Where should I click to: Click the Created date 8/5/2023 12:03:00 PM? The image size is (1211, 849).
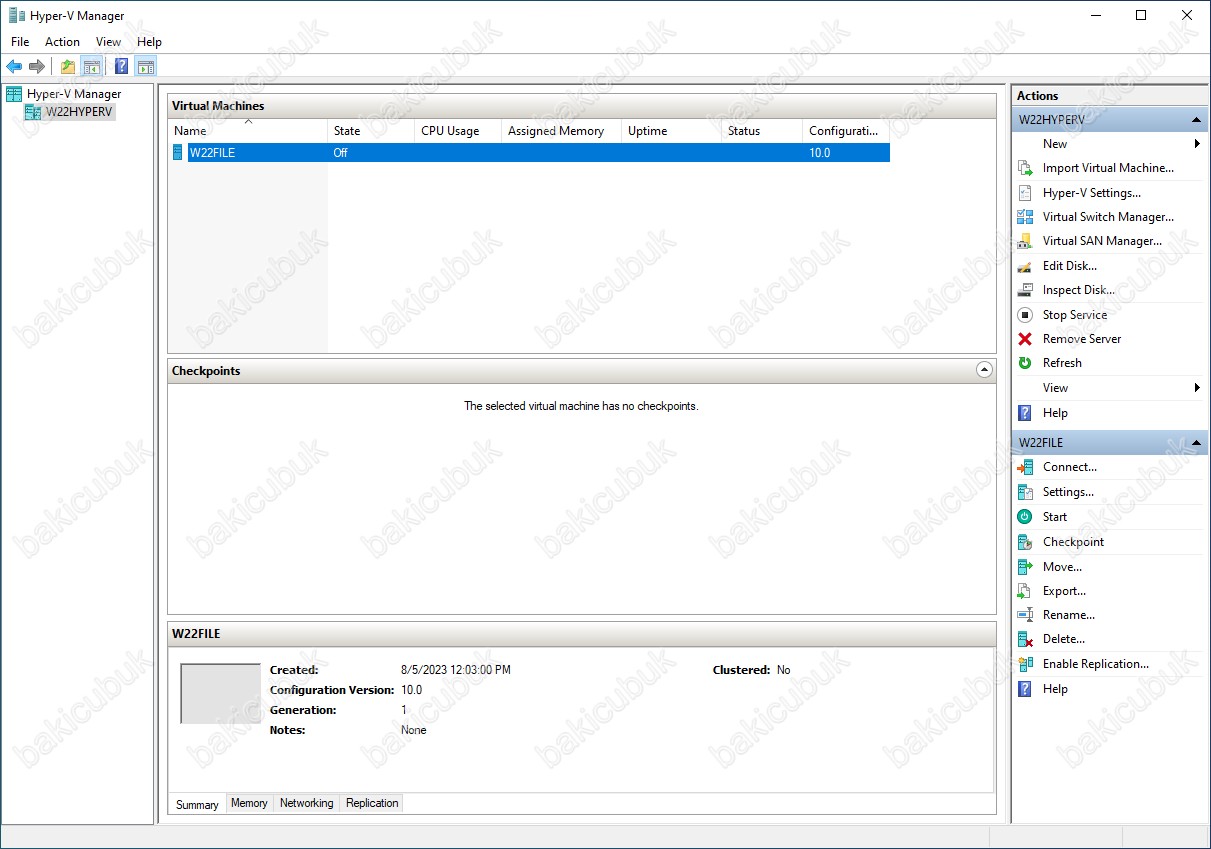coord(456,670)
